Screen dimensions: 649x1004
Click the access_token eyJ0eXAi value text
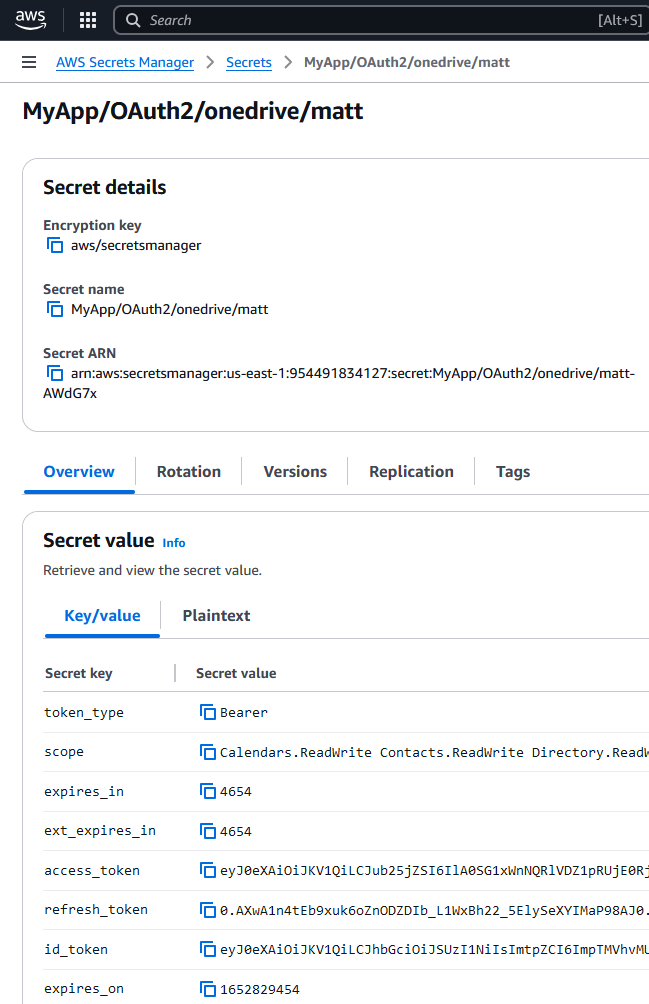(434, 871)
